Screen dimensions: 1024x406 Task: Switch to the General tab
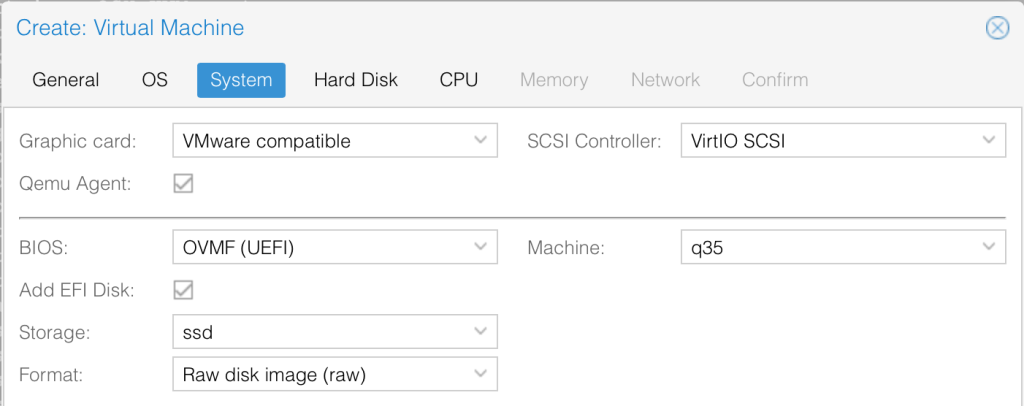point(66,80)
